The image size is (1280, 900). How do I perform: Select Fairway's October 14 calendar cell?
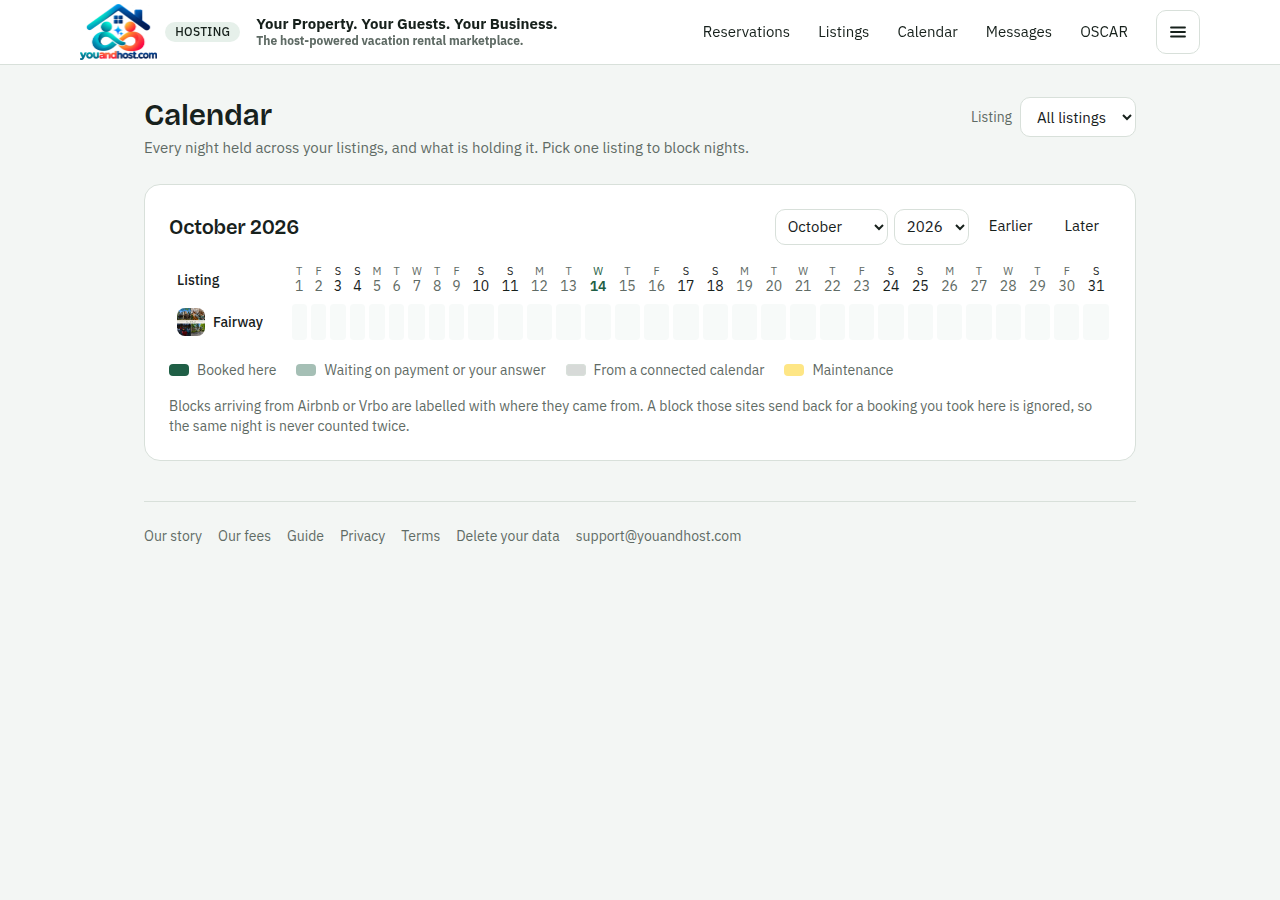598,322
